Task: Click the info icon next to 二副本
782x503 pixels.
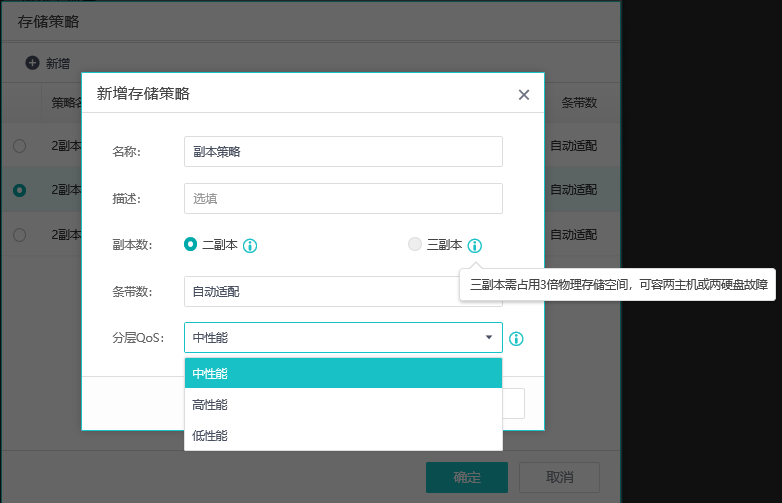Action: click(250, 245)
